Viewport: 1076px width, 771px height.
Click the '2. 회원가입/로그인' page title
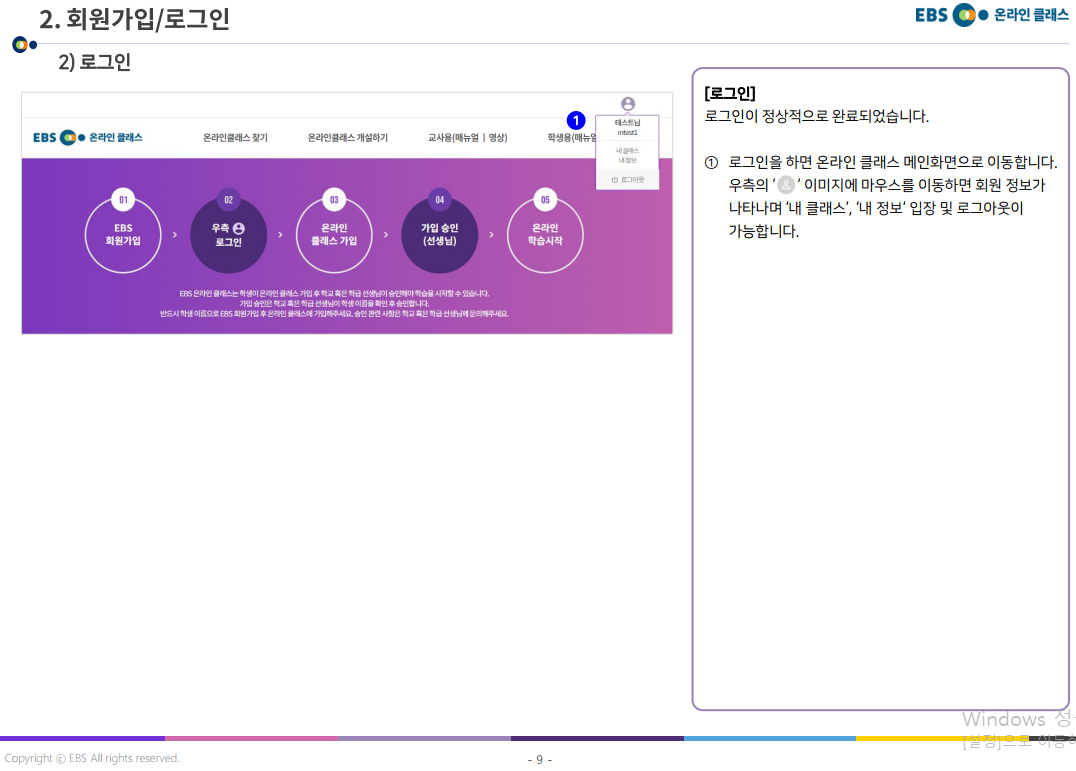(x=134, y=19)
